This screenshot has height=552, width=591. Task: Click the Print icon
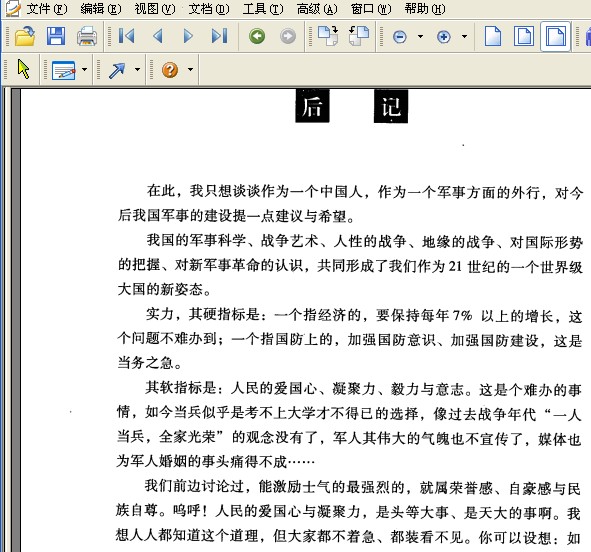pyautogui.click(x=87, y=37)
